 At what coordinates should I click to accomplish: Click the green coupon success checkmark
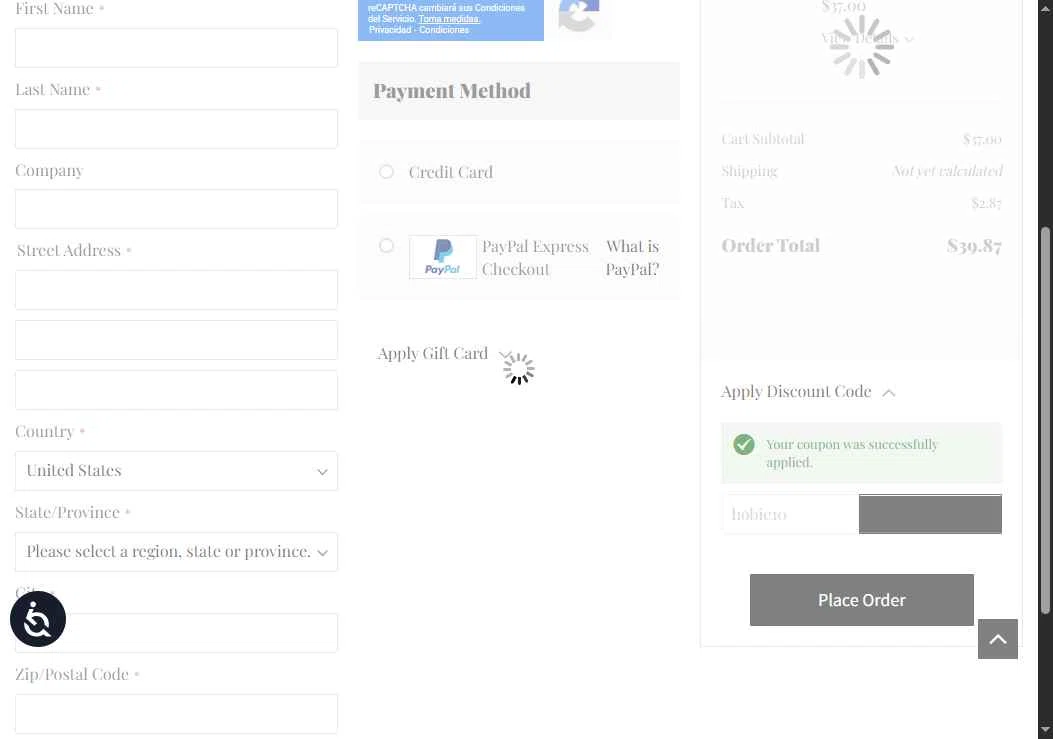click(743, 444)
